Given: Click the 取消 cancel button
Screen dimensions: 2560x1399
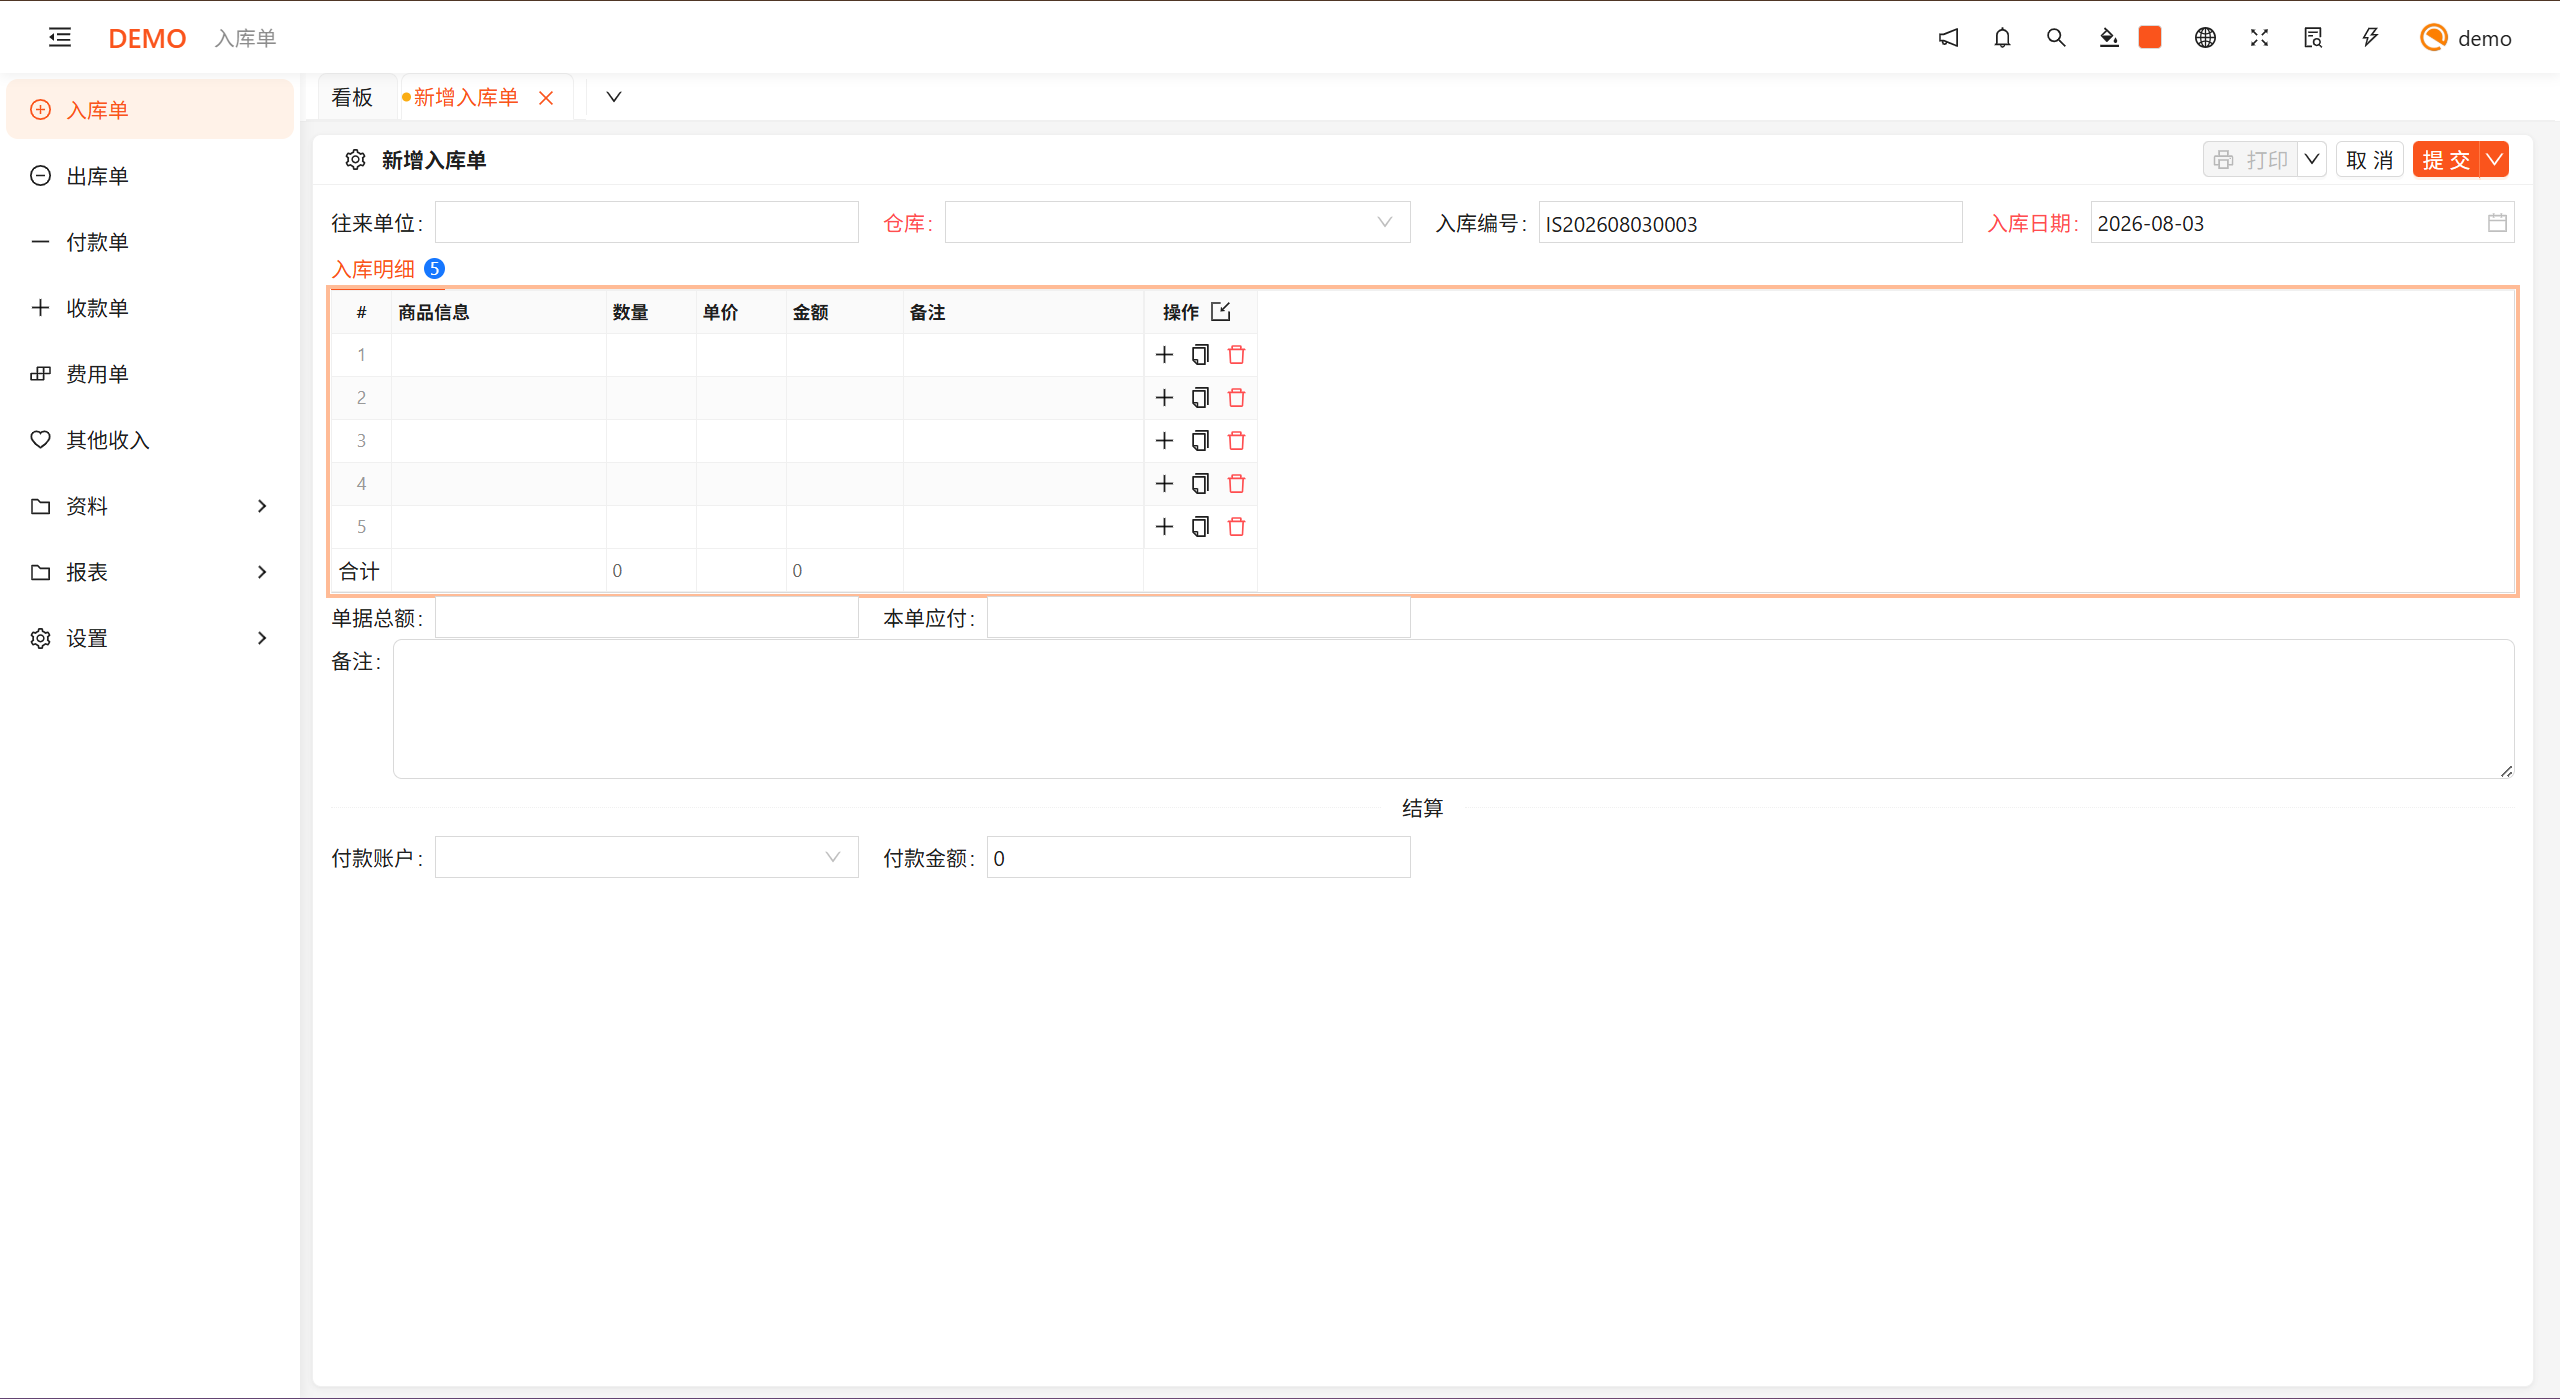Looking at the screenshot, I should (2369, 160).
